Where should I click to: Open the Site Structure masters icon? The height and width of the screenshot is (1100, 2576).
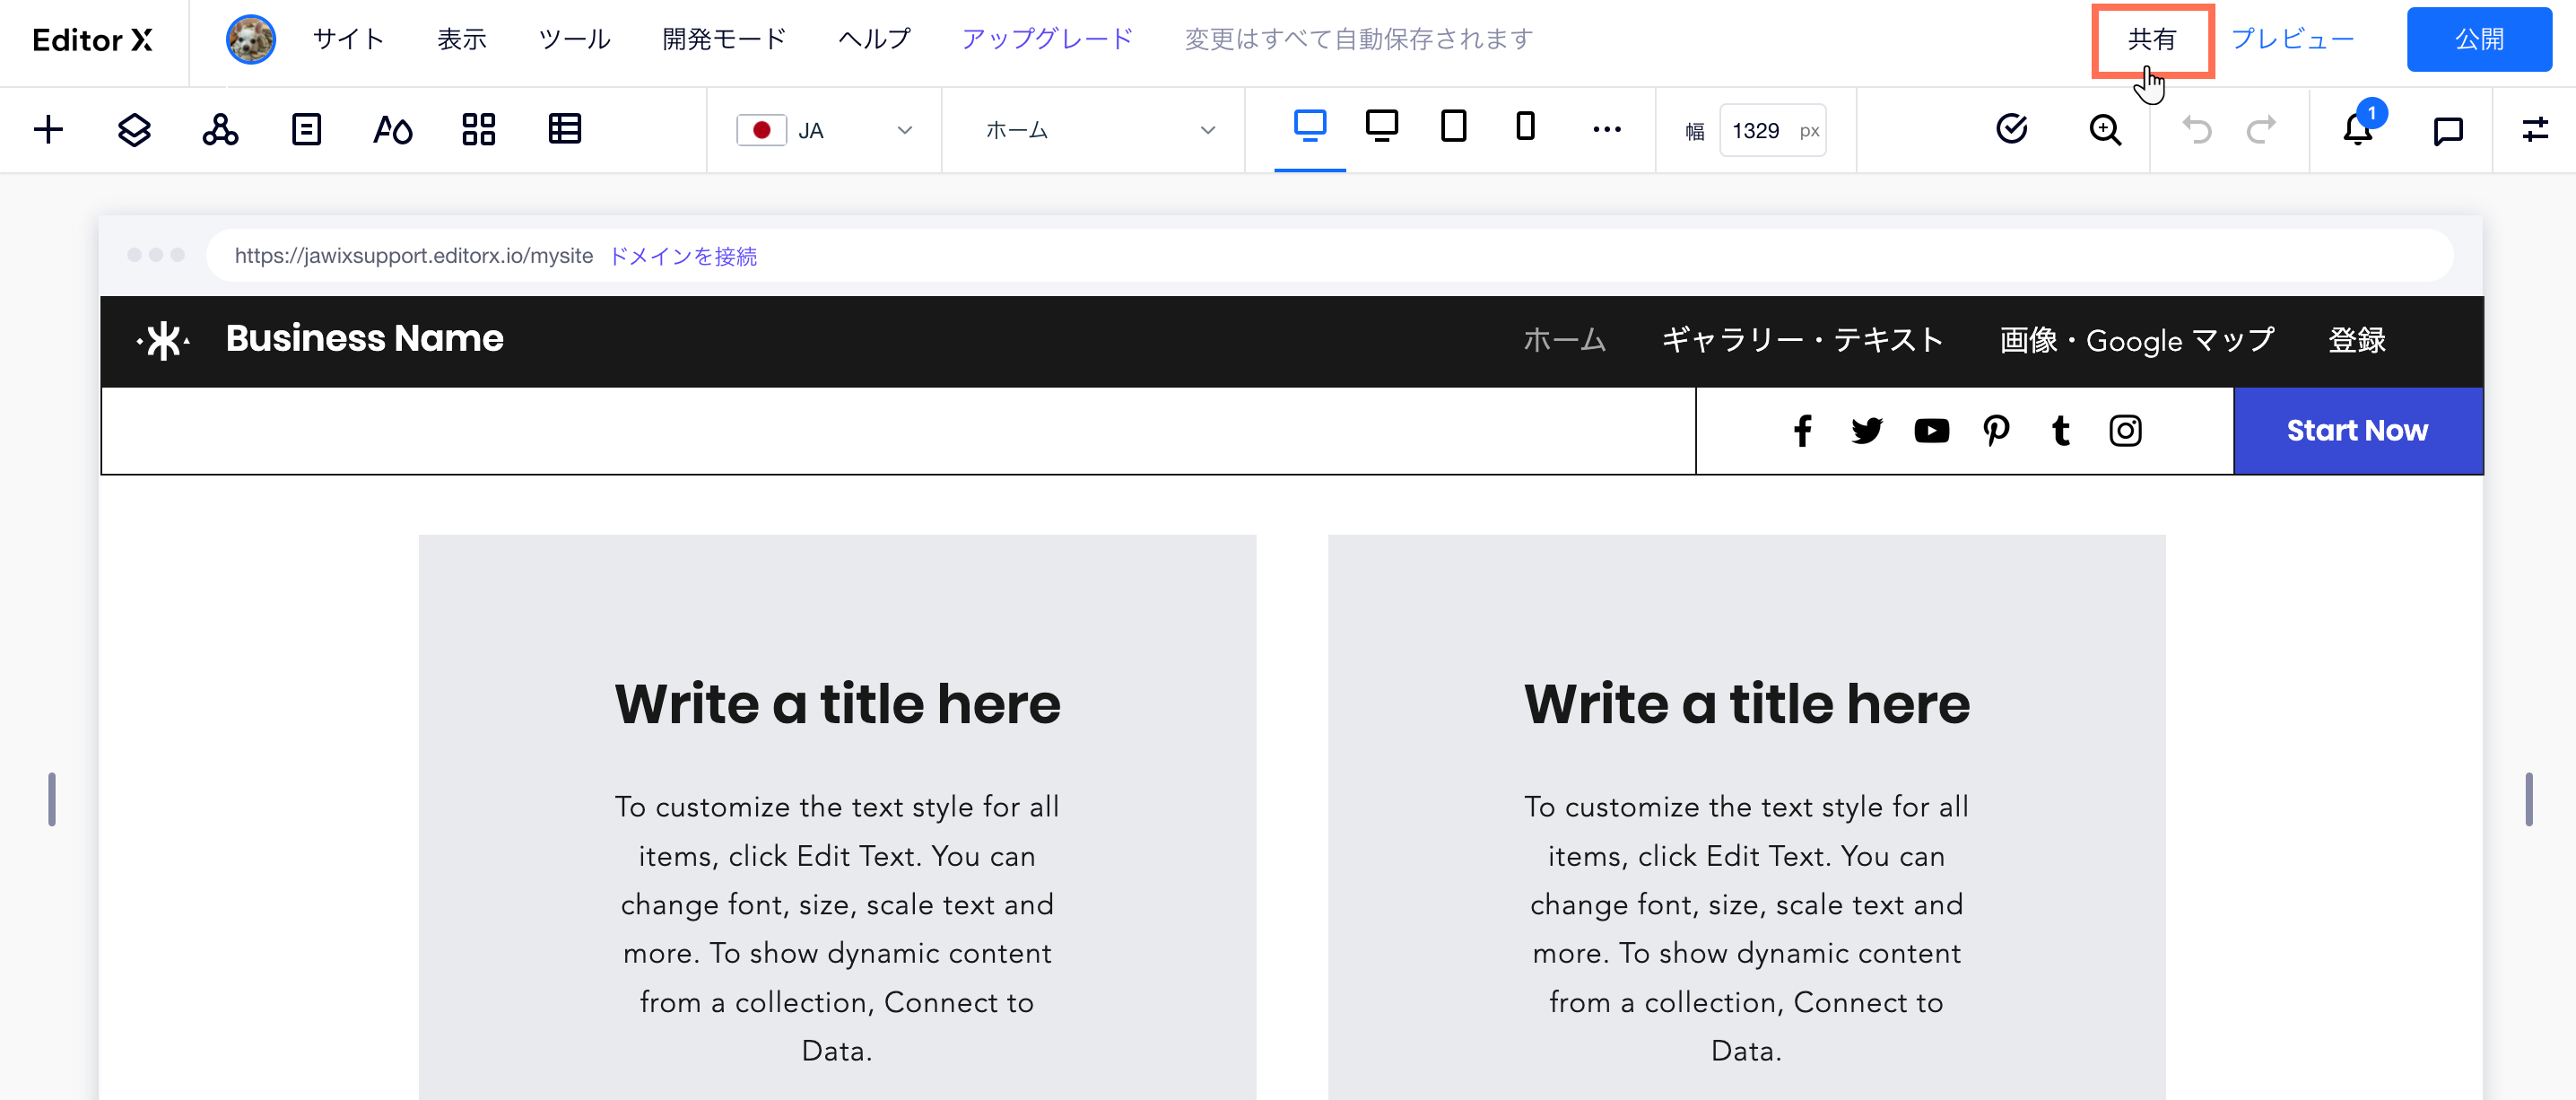[x=220, y=130]
